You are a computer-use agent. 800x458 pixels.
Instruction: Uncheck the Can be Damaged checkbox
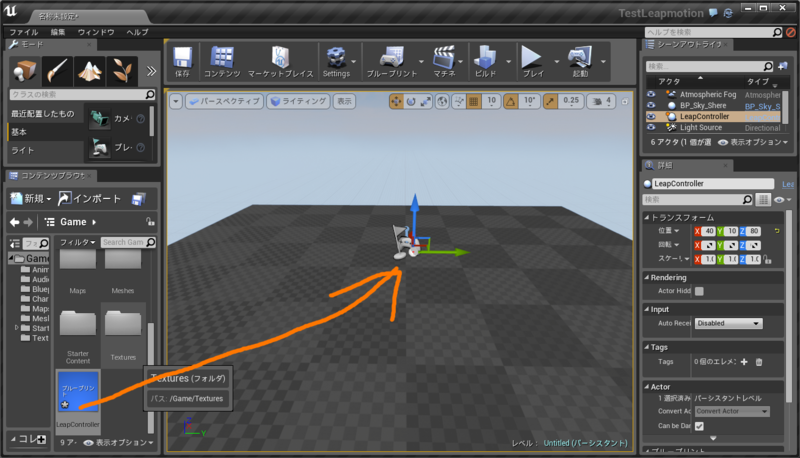click(x=699, y=425)
